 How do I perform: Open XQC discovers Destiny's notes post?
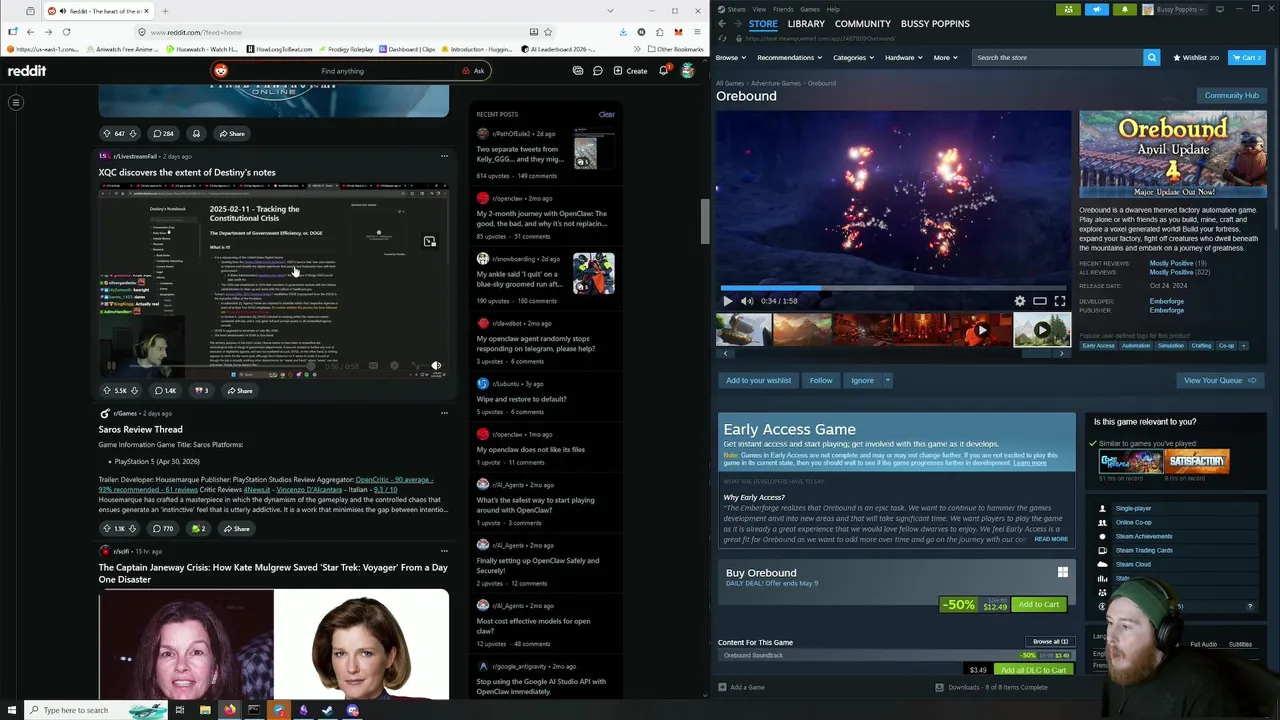coord(187,172)
